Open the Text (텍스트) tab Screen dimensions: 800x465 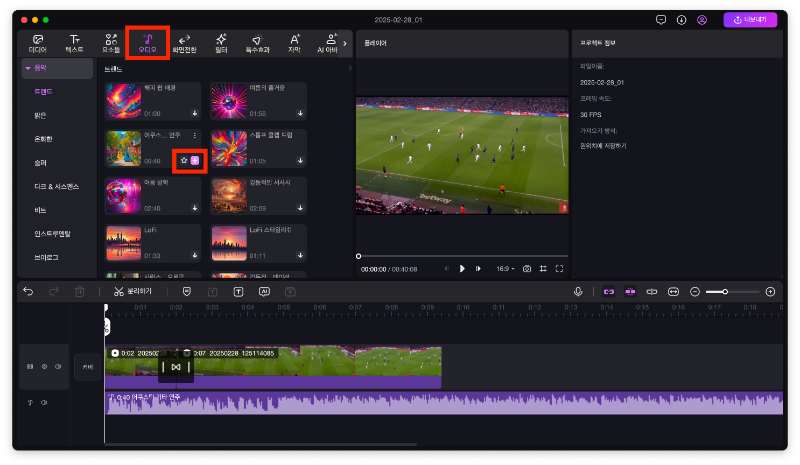tap(74, 43)
